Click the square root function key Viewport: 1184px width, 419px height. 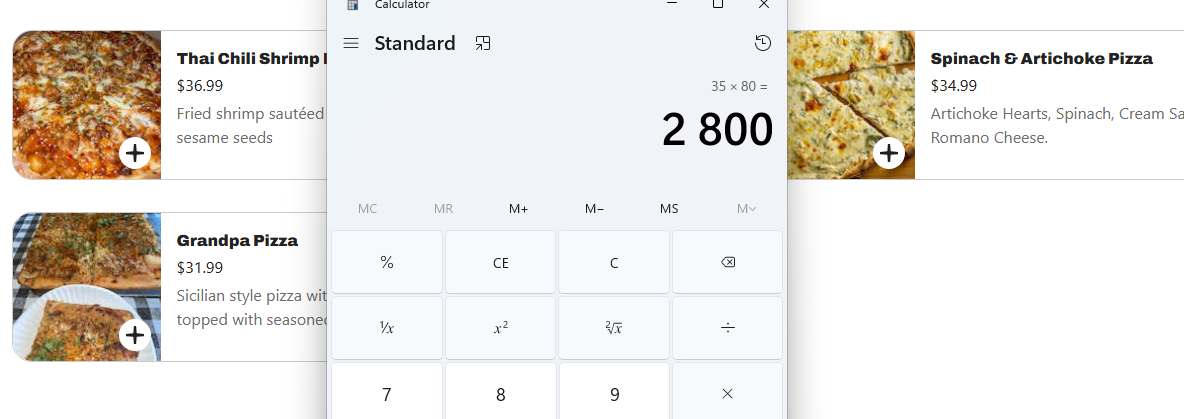click(613, 328)
